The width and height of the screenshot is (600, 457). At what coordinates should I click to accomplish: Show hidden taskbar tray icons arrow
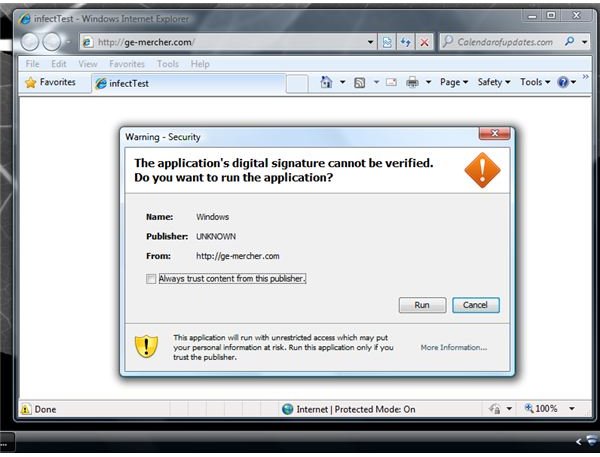(579, 442)
